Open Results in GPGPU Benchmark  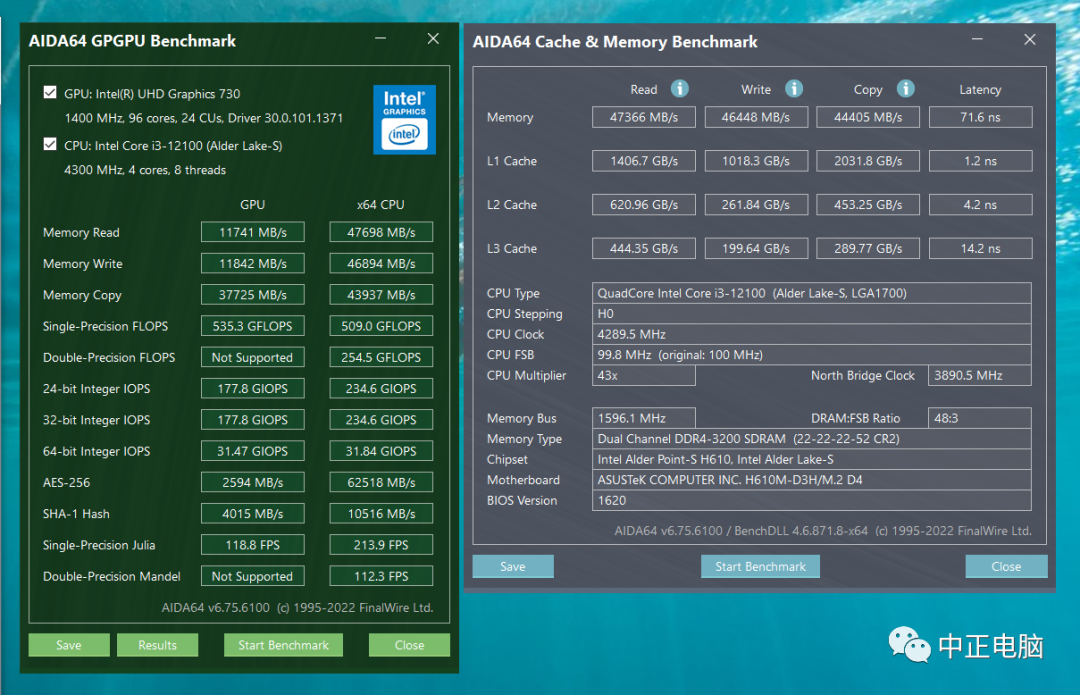[158, 645]
